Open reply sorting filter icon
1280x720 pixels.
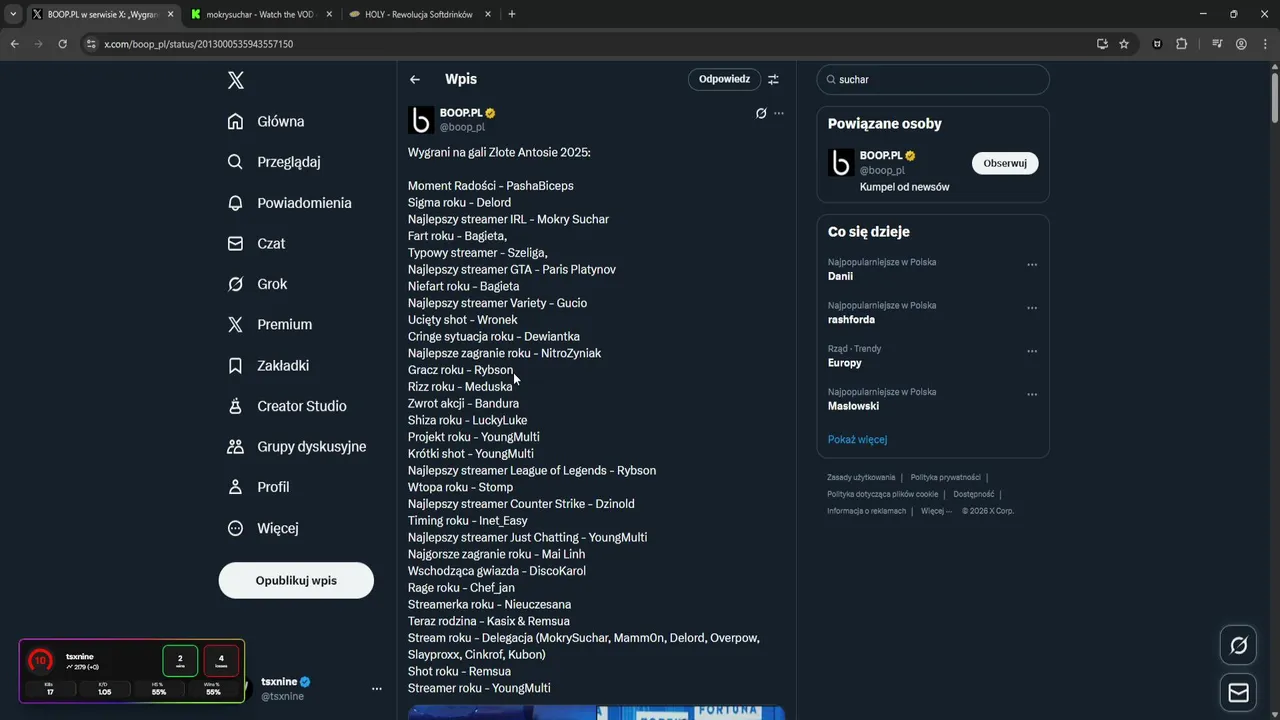click(x=773, y=79)
